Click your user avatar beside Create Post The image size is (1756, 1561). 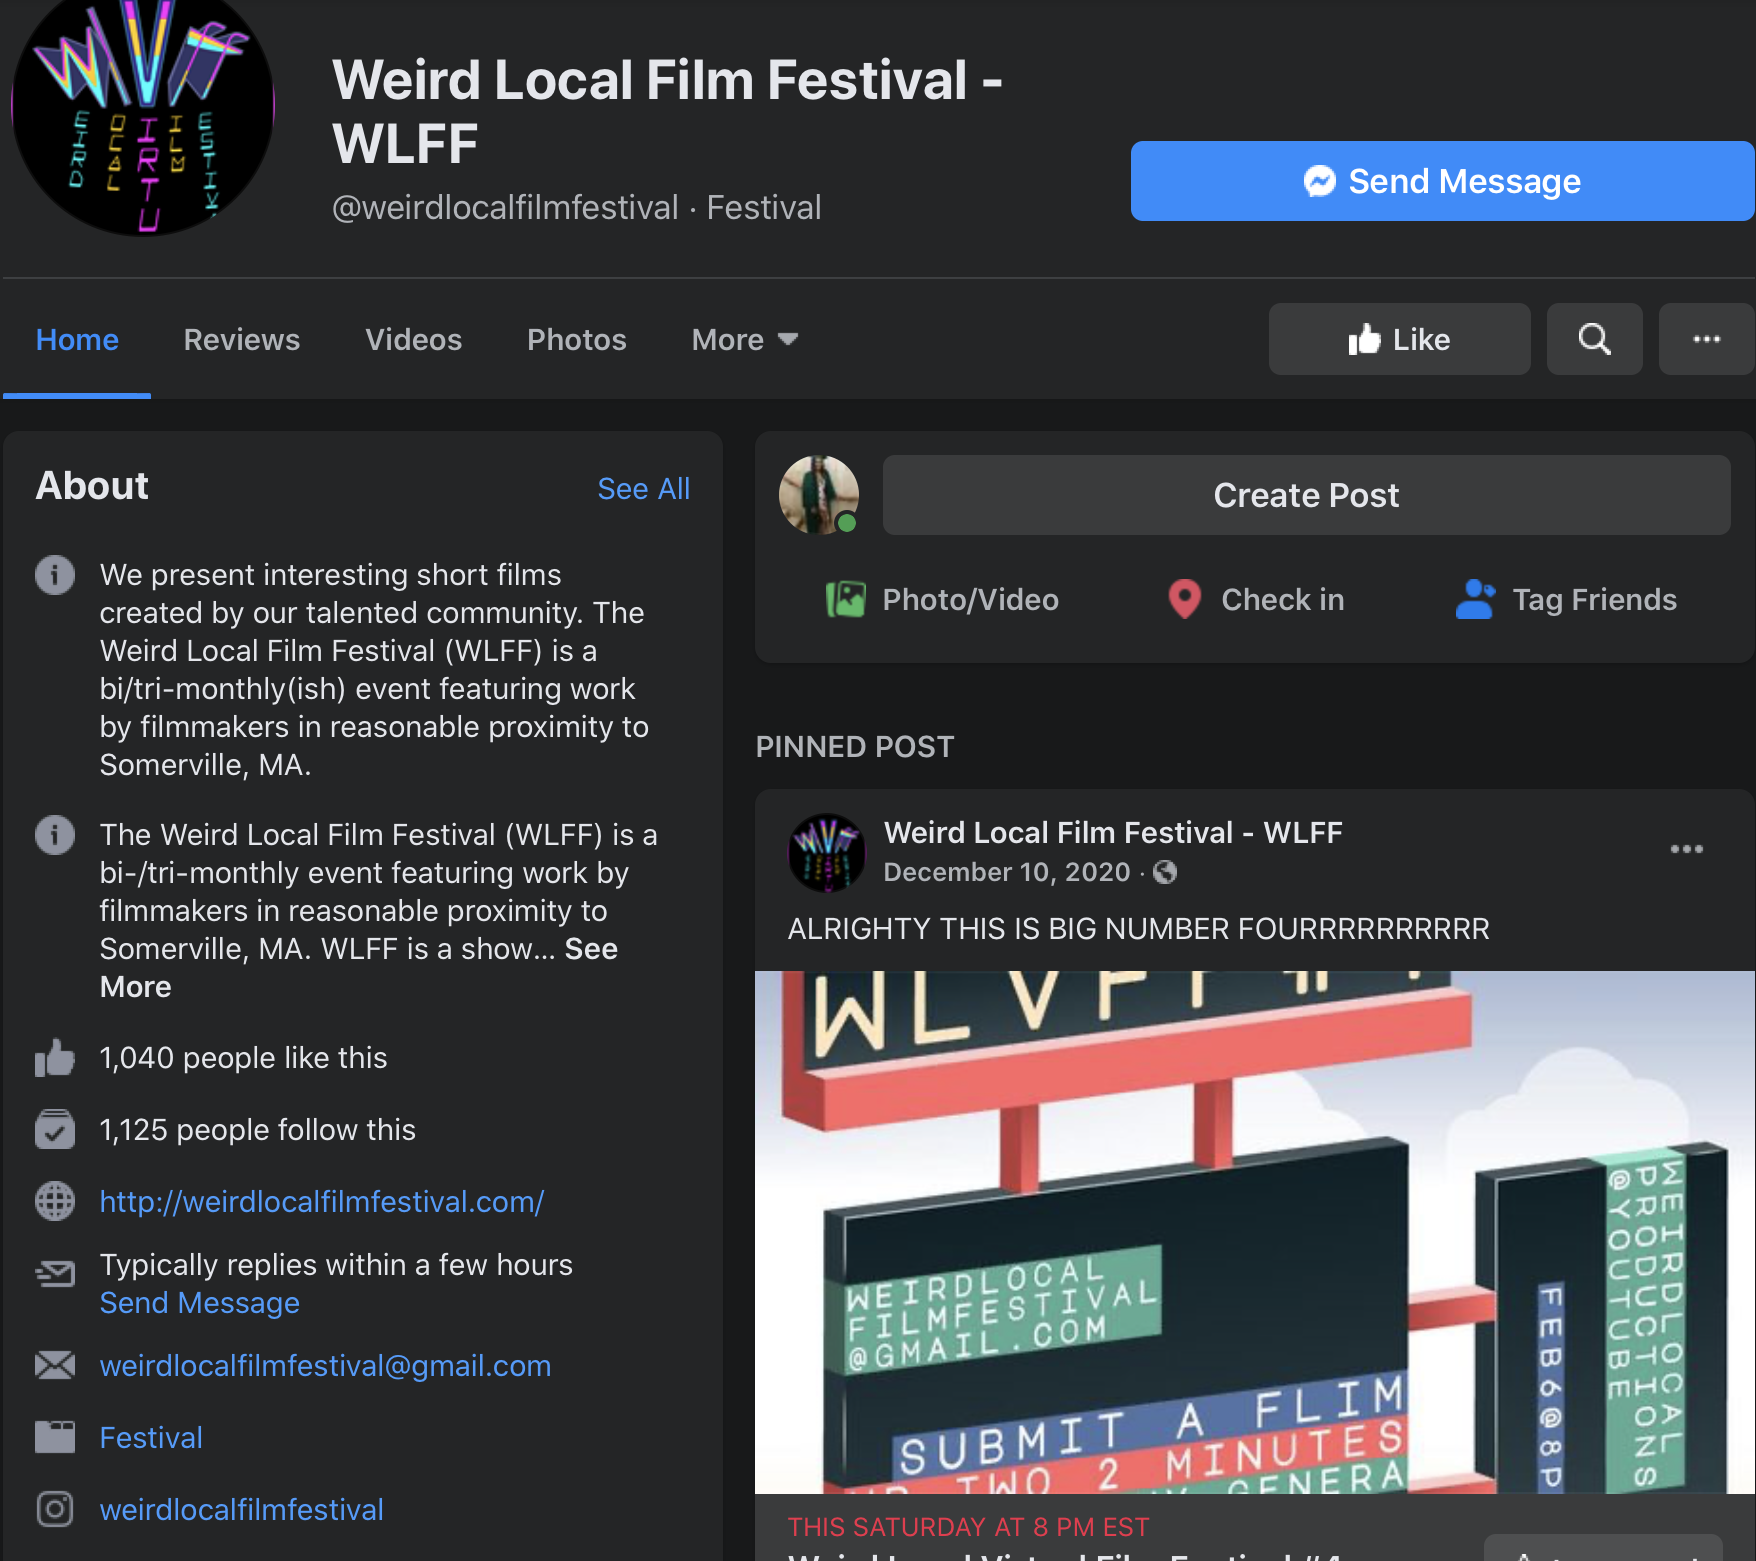coord(819,495)
